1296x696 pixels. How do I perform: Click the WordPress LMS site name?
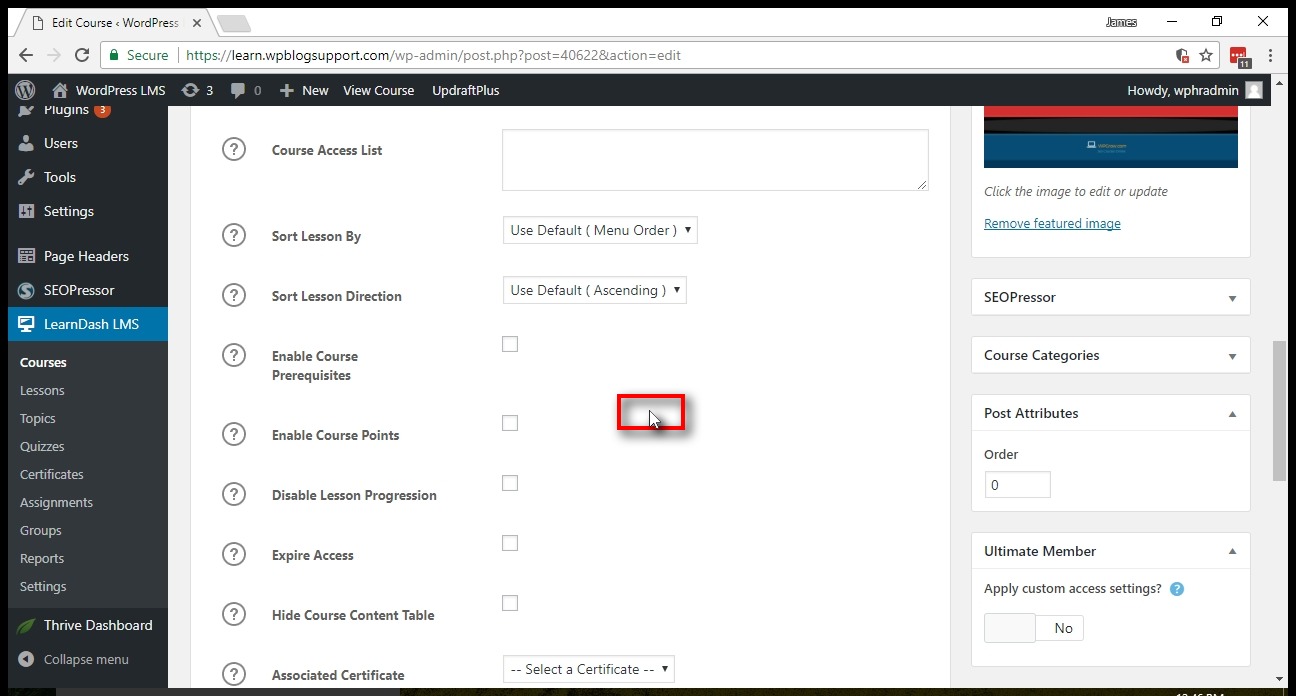tap(109, 90)
